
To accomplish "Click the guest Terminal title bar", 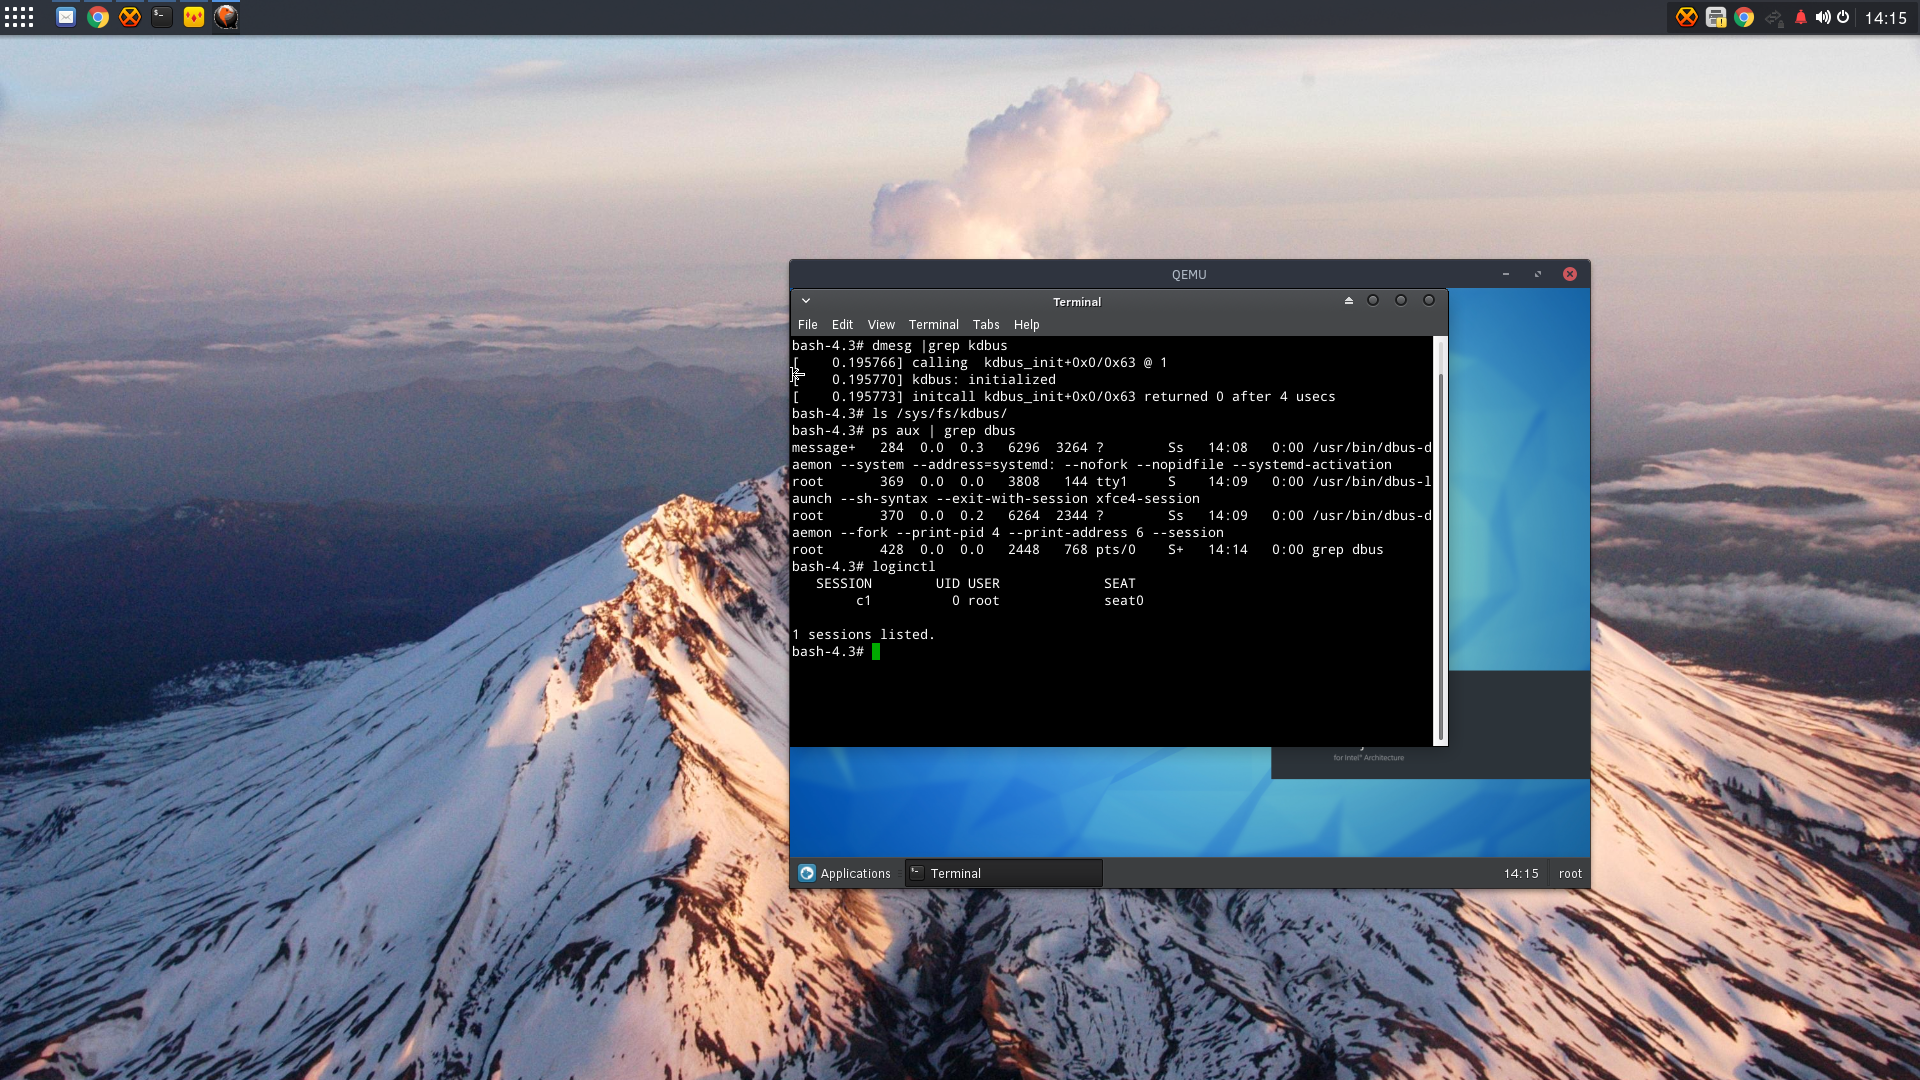I will coord(1077,301).
